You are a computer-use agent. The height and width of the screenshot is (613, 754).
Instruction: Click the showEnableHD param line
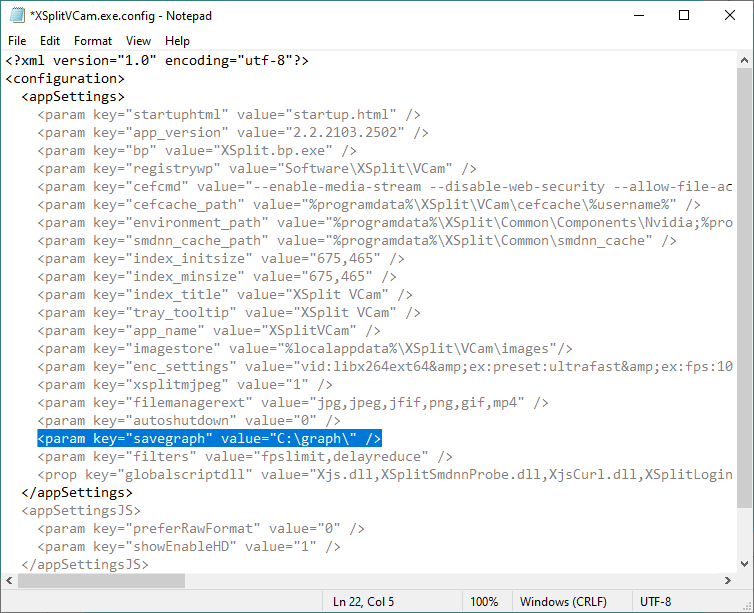(x=189, y=547)
